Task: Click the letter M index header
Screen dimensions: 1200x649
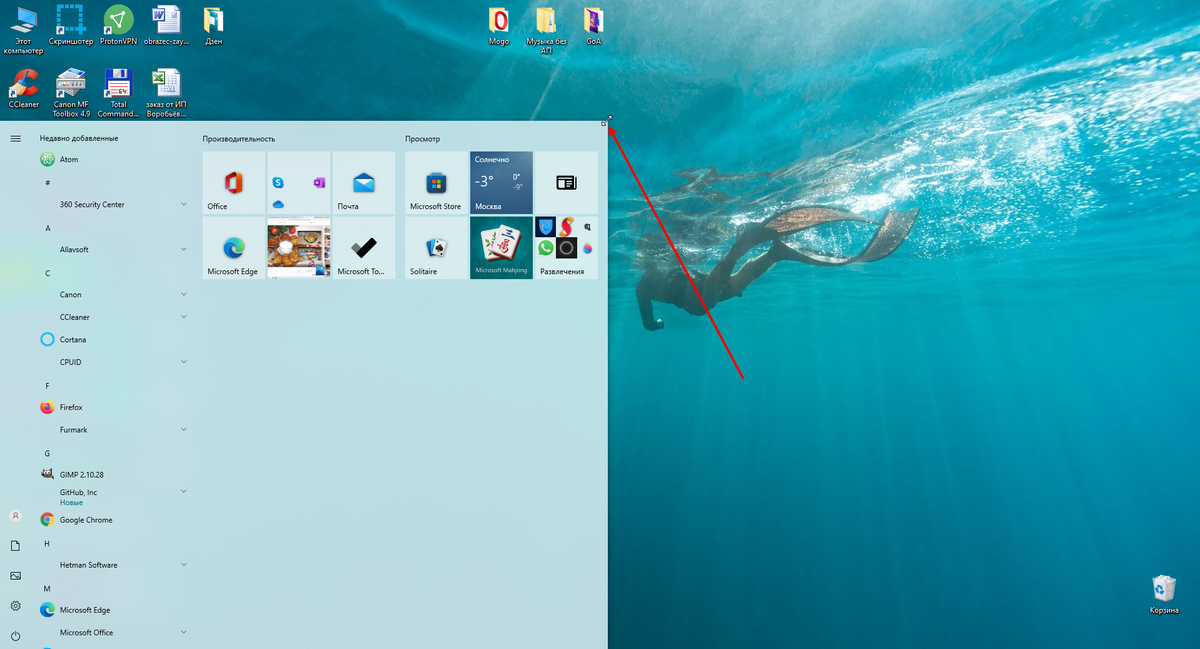Action: (x=47, y=589)
